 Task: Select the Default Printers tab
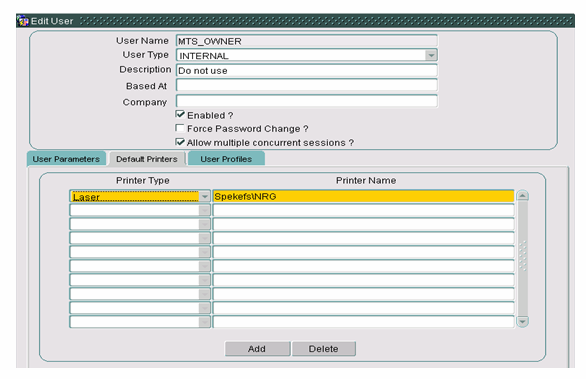tap(146, 159)
